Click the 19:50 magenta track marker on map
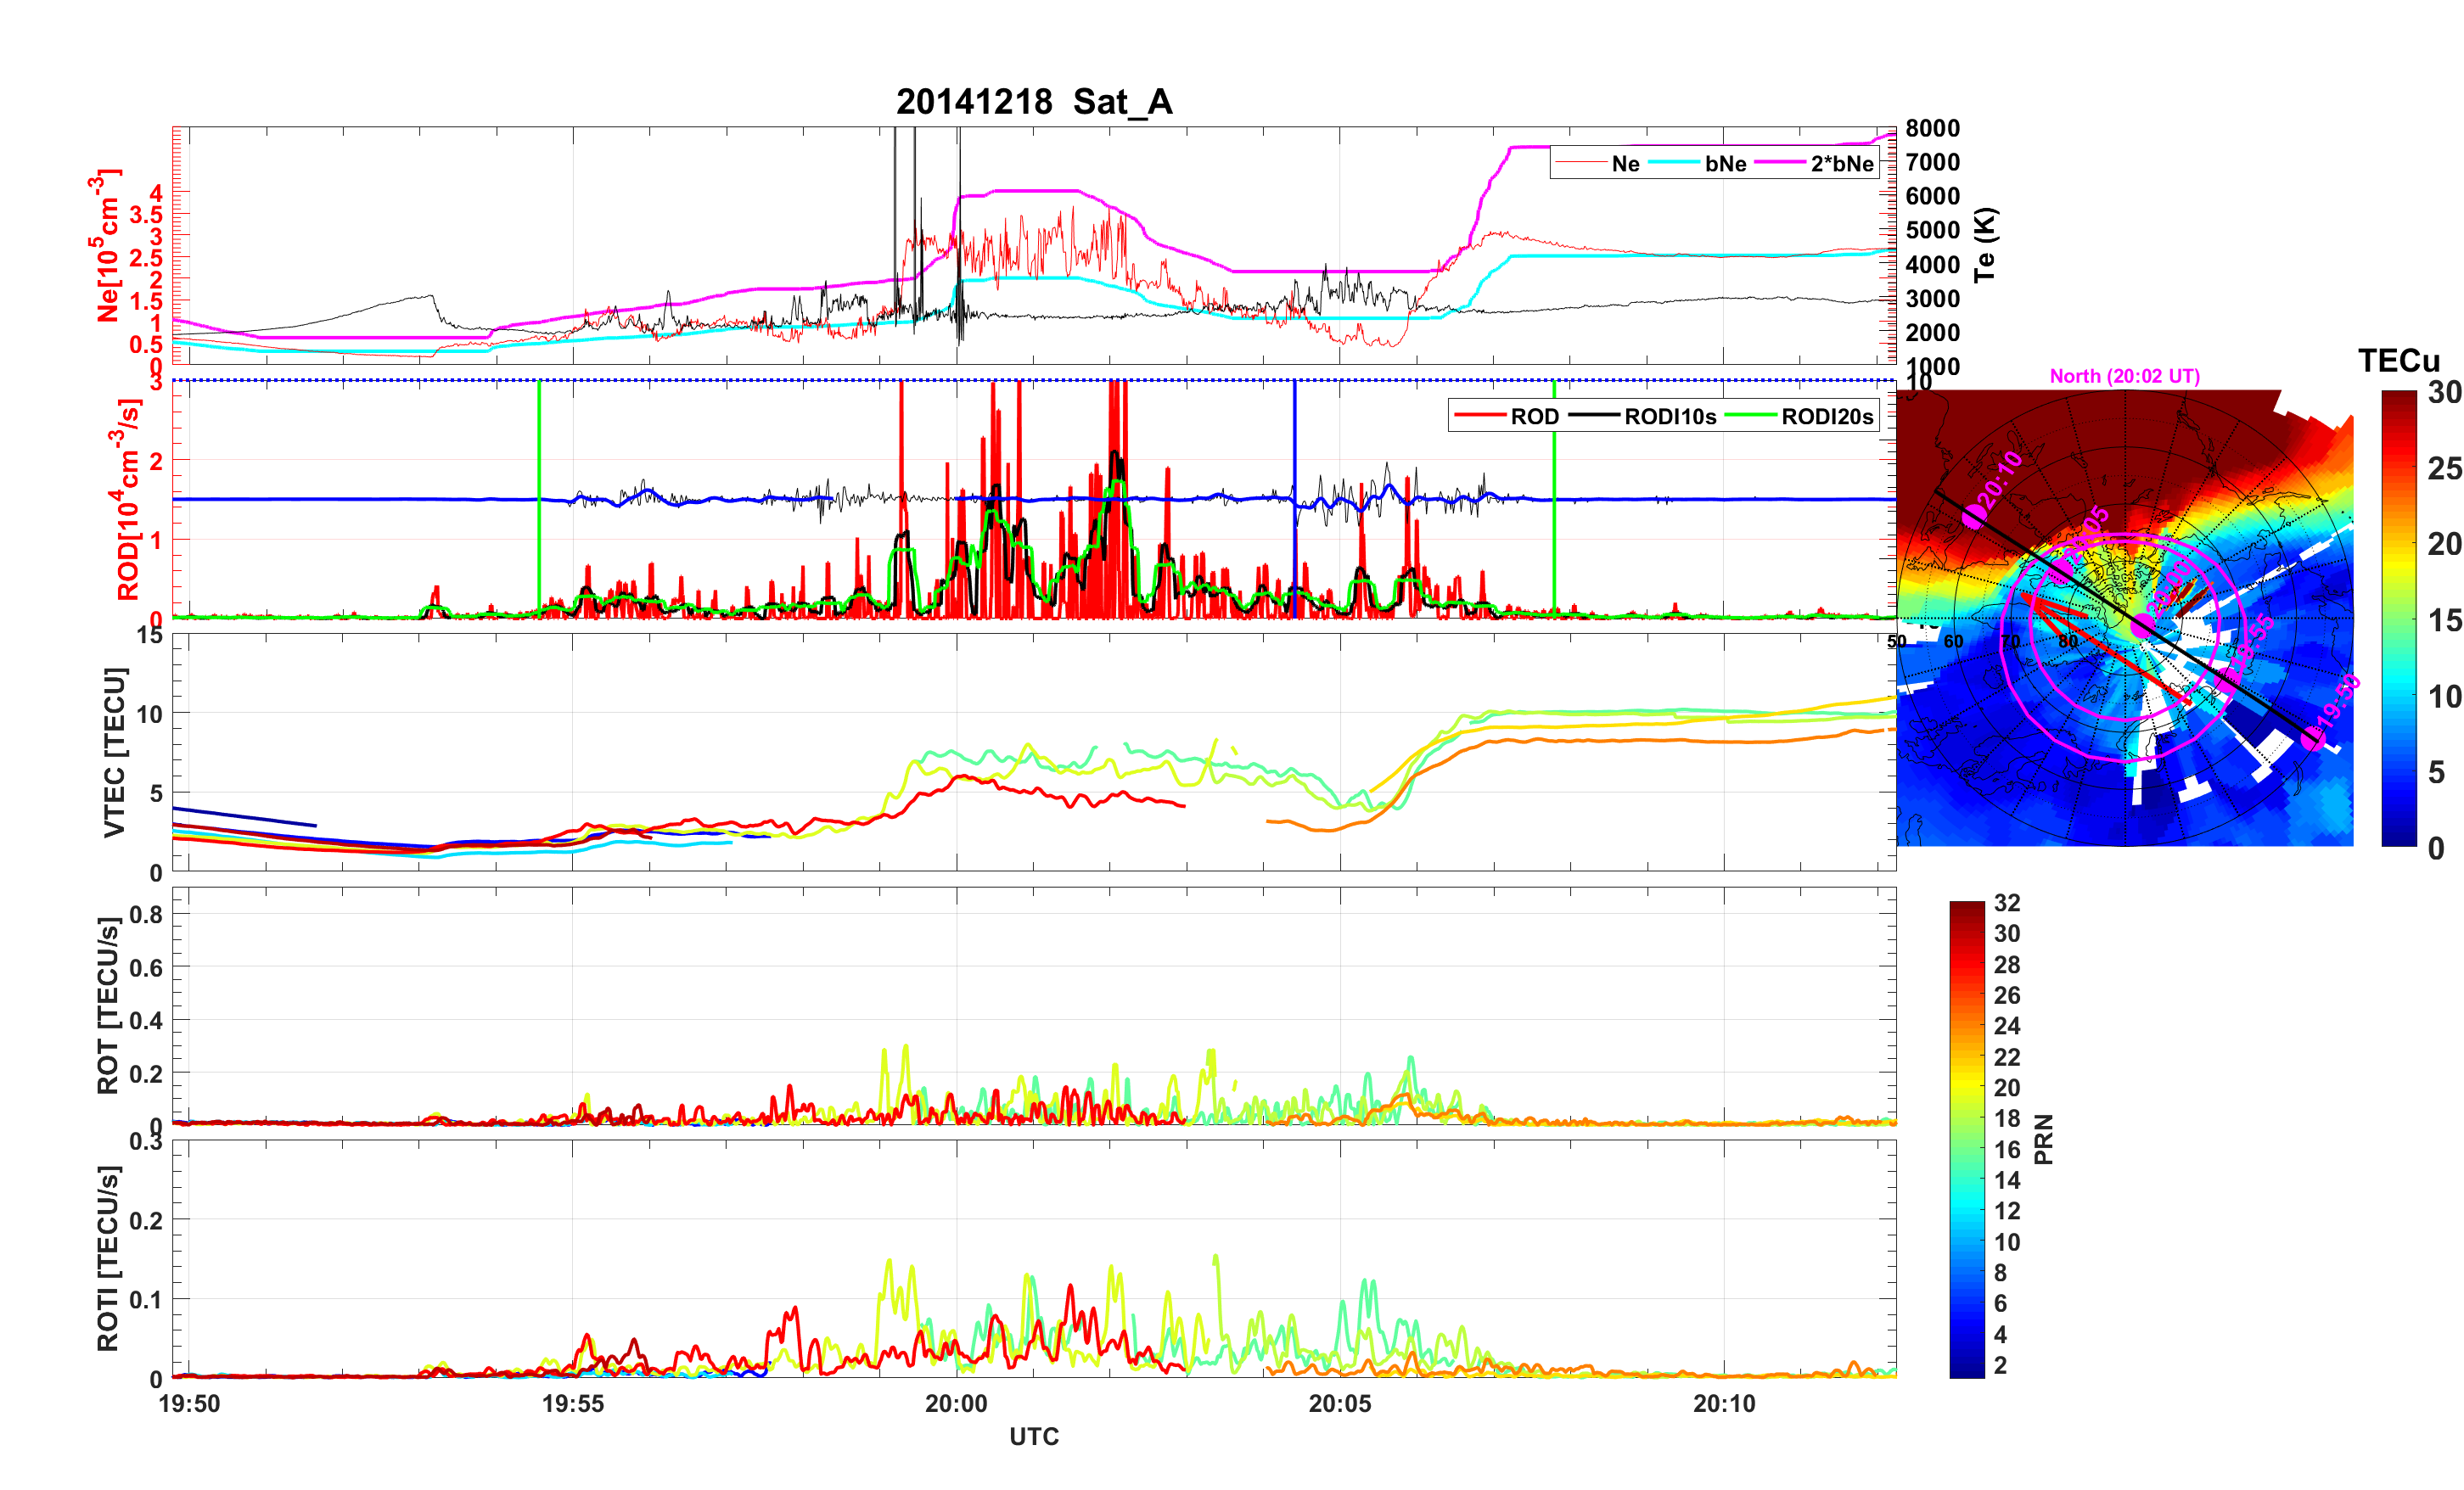2464x1490 pixels. pyautogui.click(x=2312, y=739)
